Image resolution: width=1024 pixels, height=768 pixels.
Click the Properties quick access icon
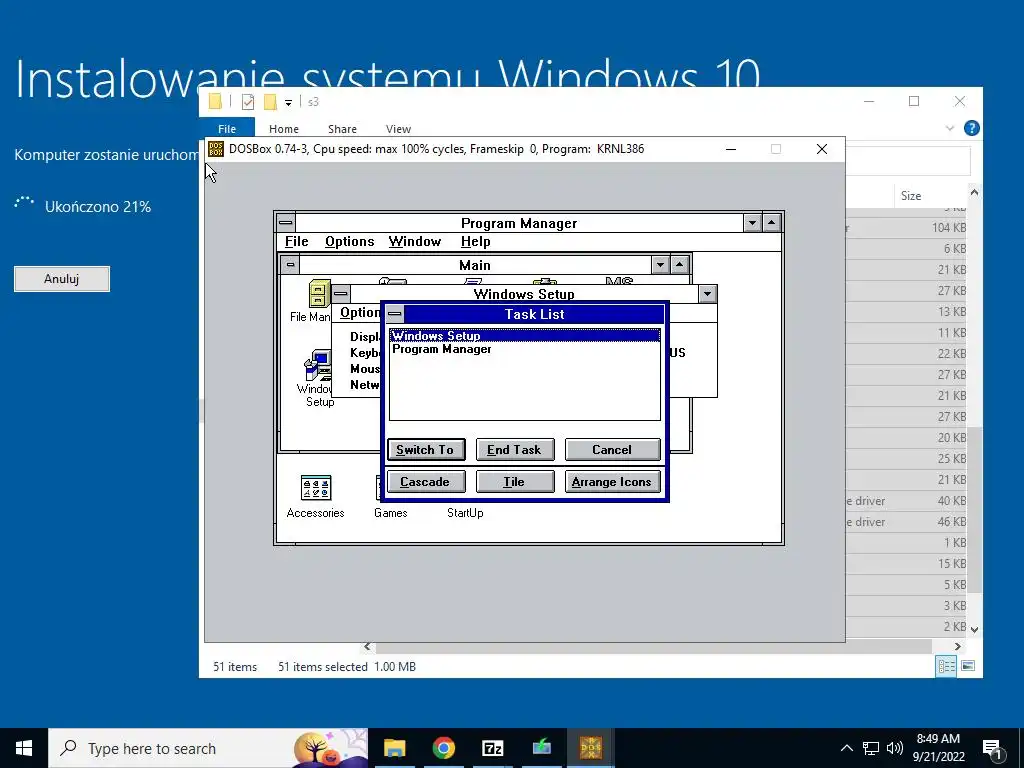(248, 102)
